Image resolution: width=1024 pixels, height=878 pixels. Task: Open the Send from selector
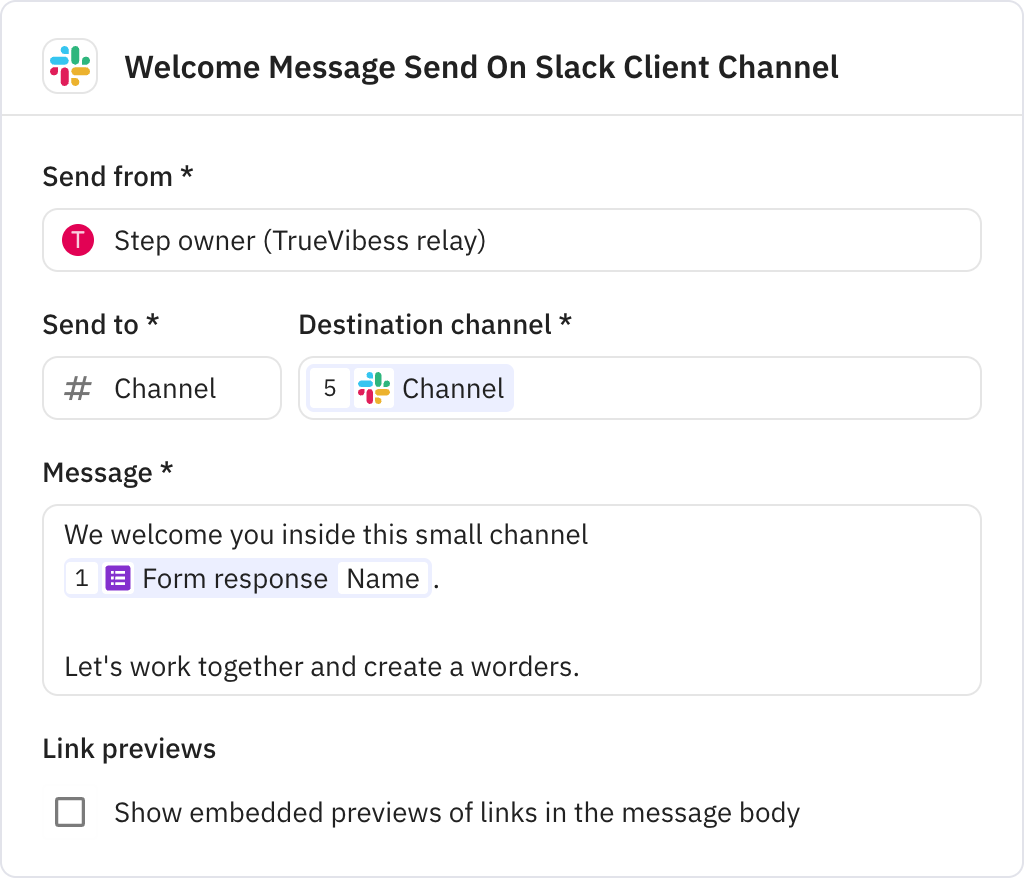pos(511,239)
